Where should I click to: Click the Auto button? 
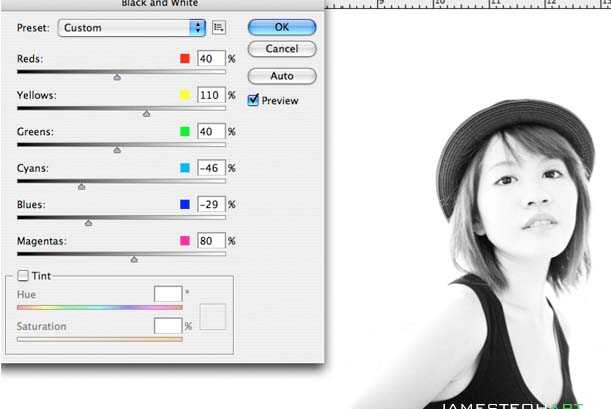coord(281,76)
